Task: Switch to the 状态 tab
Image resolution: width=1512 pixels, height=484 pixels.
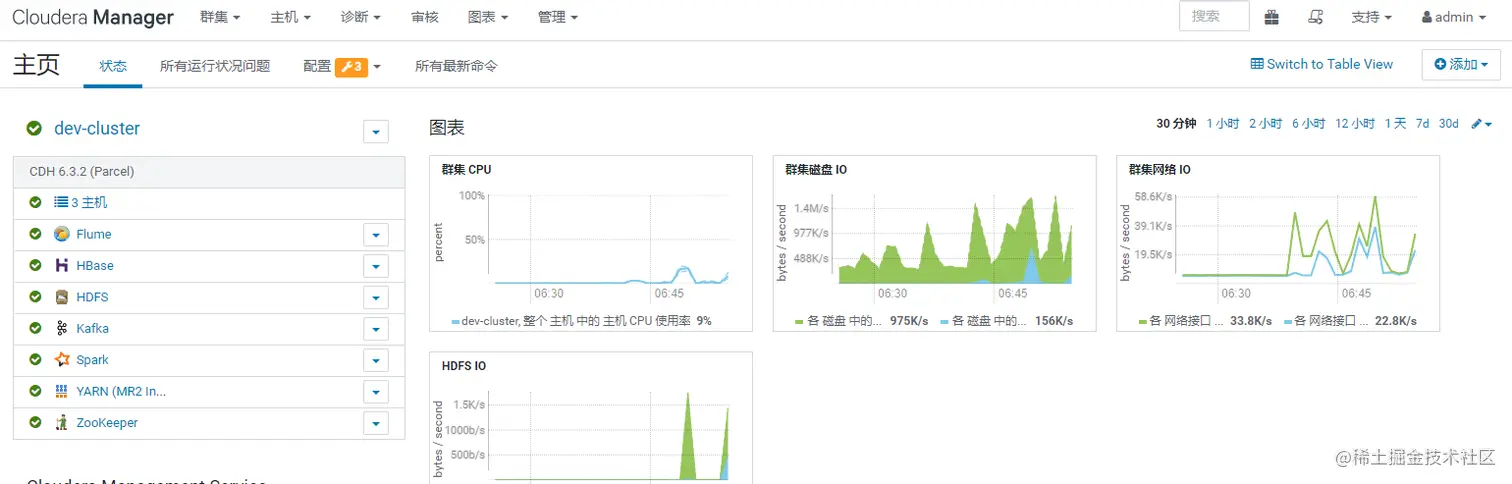Action: 113,66
